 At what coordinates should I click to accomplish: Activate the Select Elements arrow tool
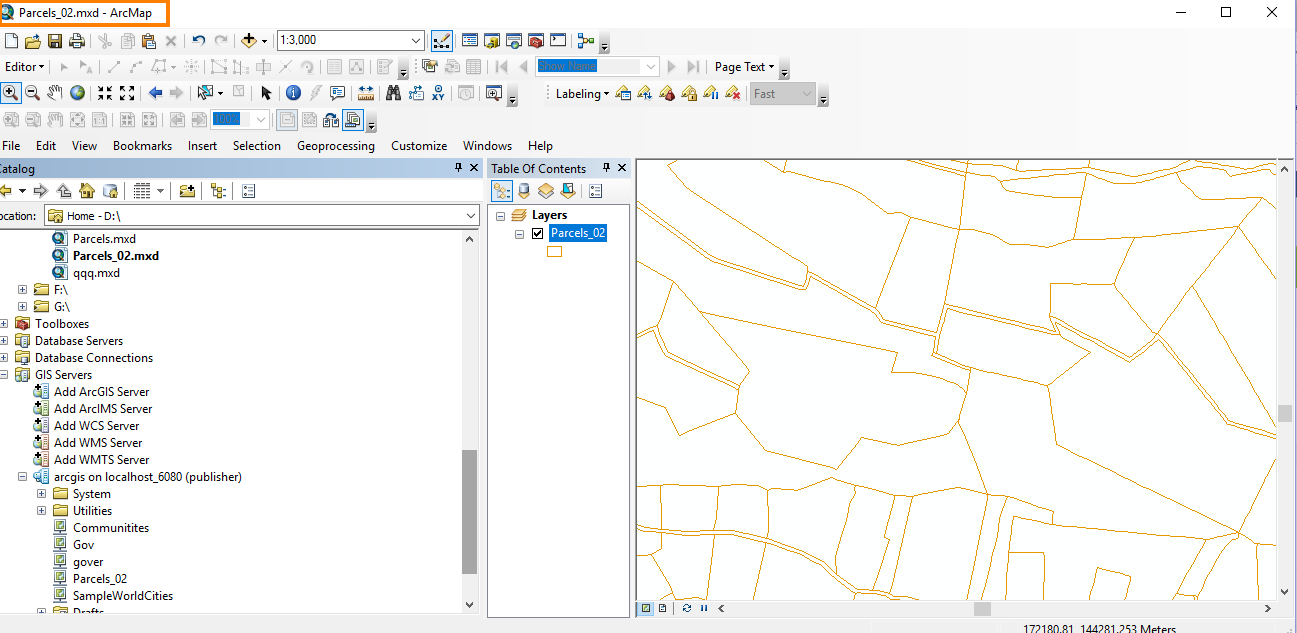[266, 93]
